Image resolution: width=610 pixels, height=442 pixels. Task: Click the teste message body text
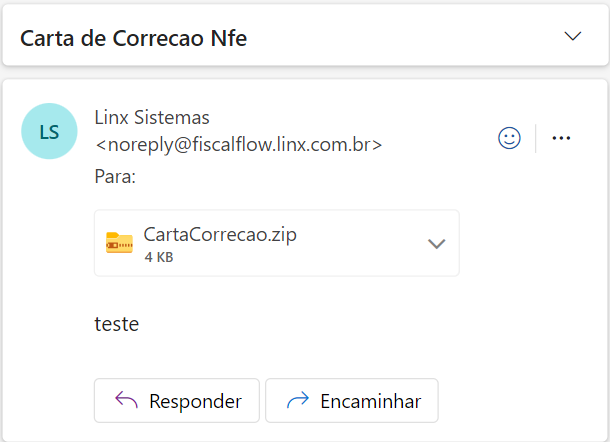(117, 324)
